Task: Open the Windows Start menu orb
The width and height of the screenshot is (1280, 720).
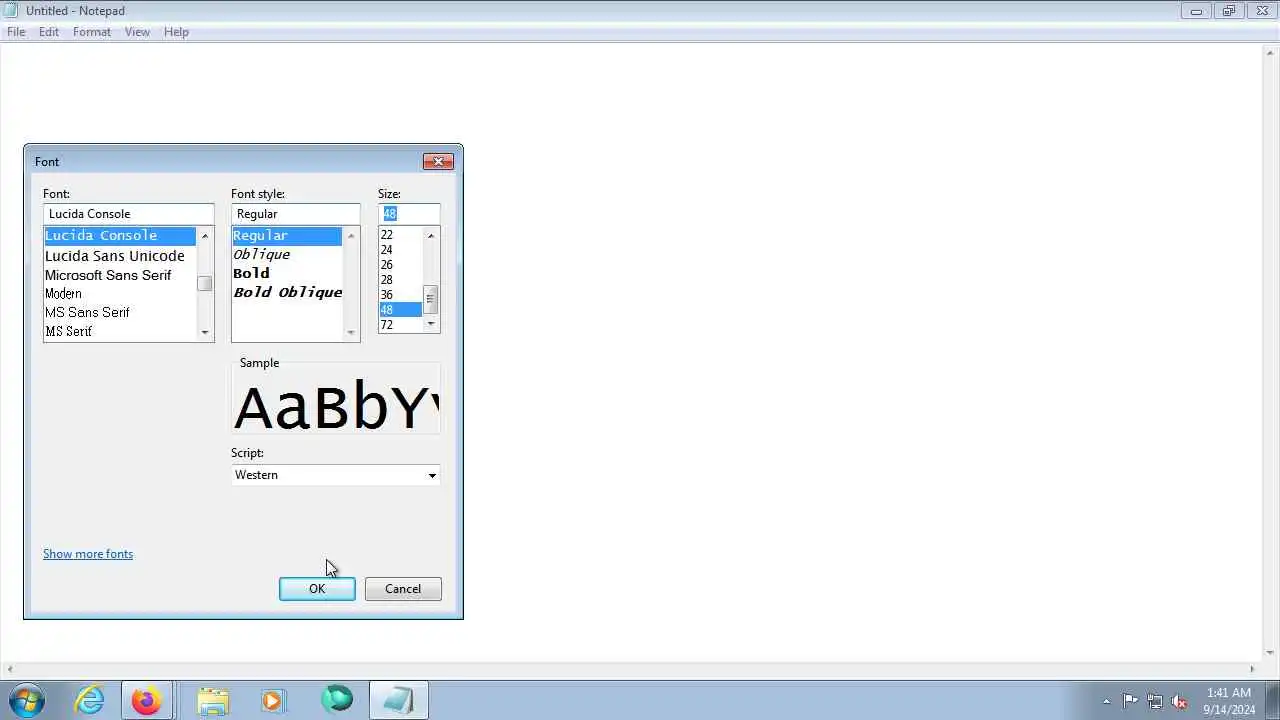Action: coord(27,700)
